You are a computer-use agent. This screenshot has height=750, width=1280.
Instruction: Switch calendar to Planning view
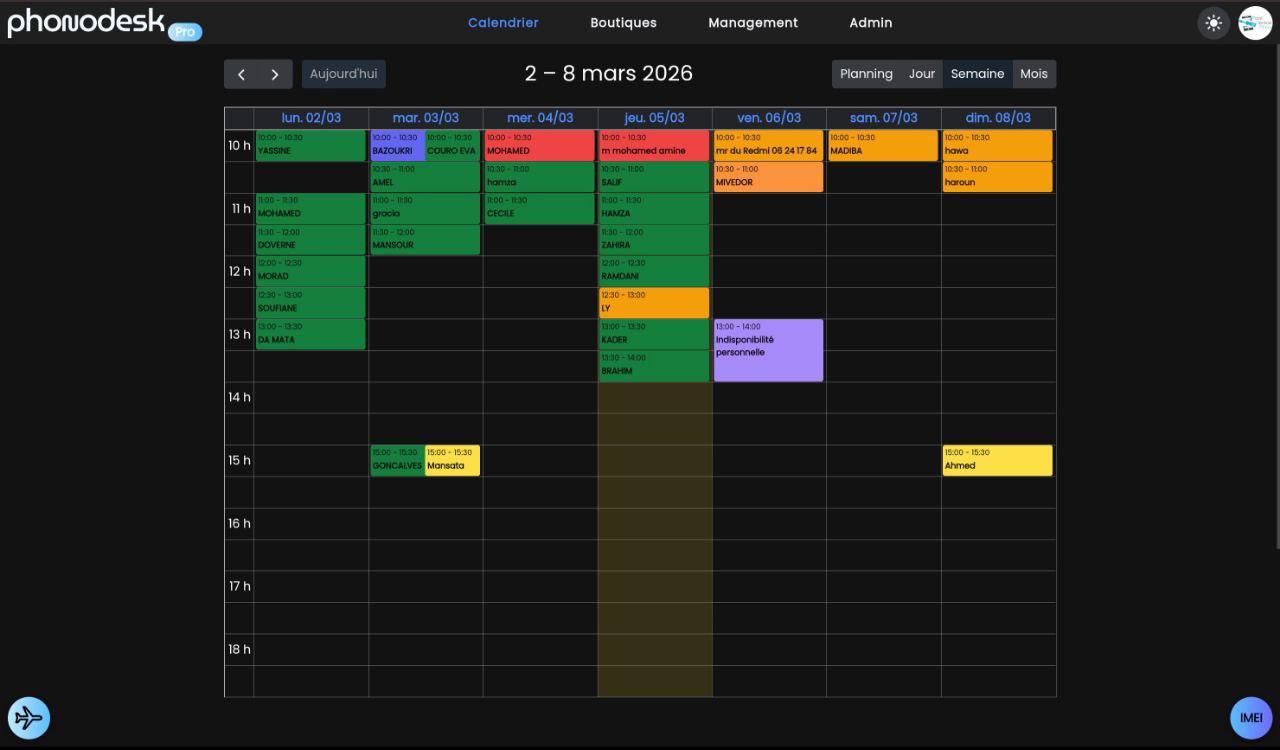(866, 73)
